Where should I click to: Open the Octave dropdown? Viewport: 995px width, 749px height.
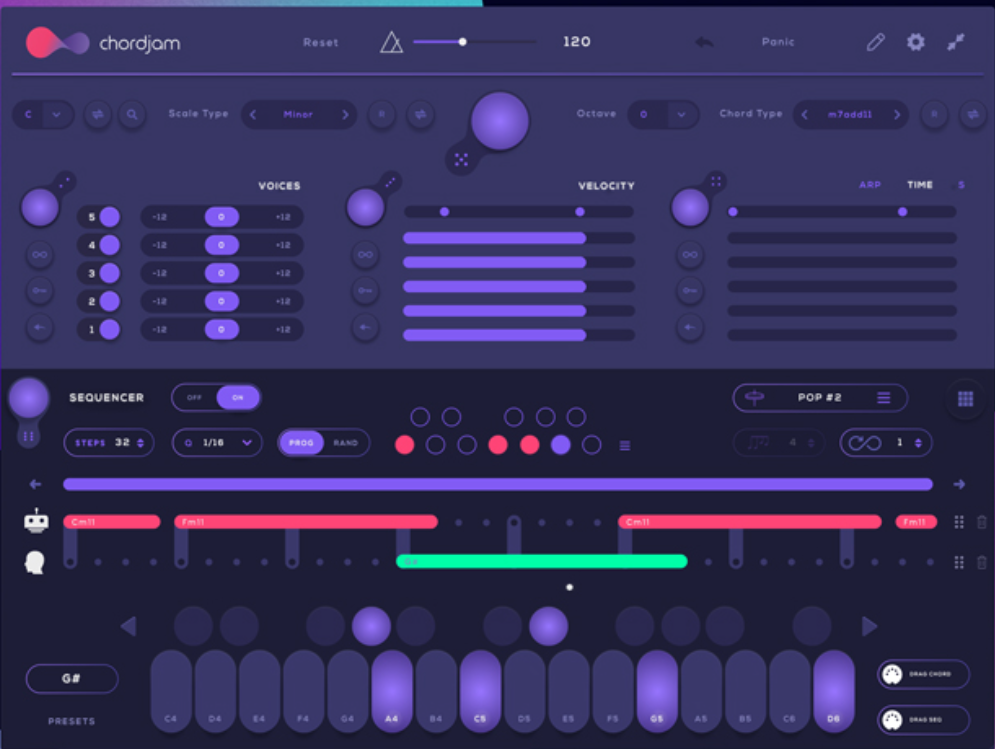point(662,114)
